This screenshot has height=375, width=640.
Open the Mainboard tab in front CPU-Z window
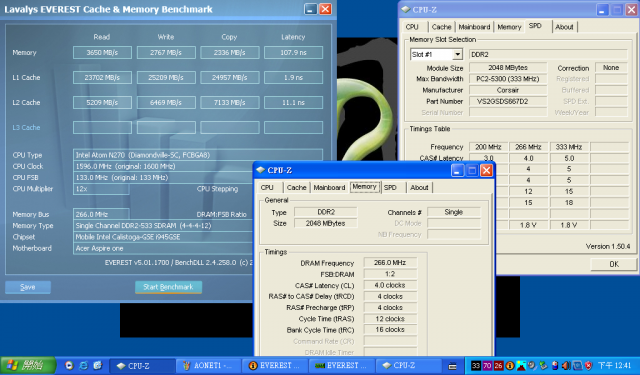pos(329,187)
